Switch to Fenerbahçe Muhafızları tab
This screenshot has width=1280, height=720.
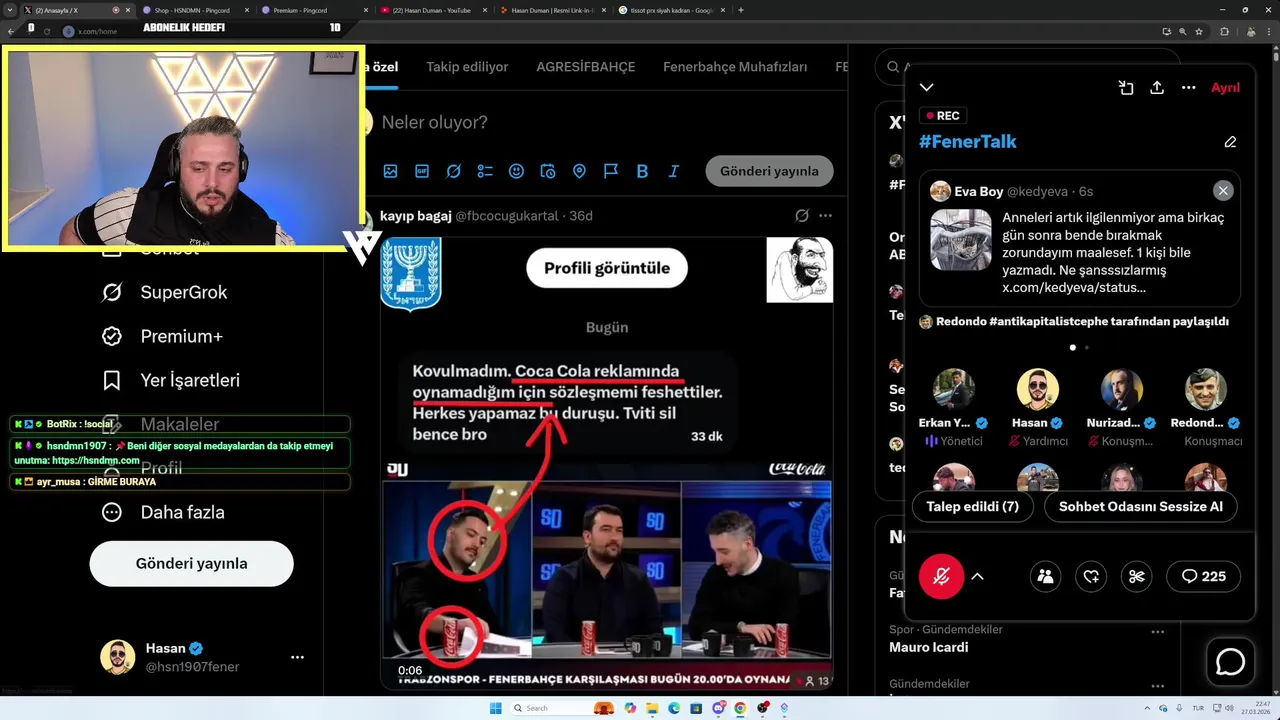(735, 67)
